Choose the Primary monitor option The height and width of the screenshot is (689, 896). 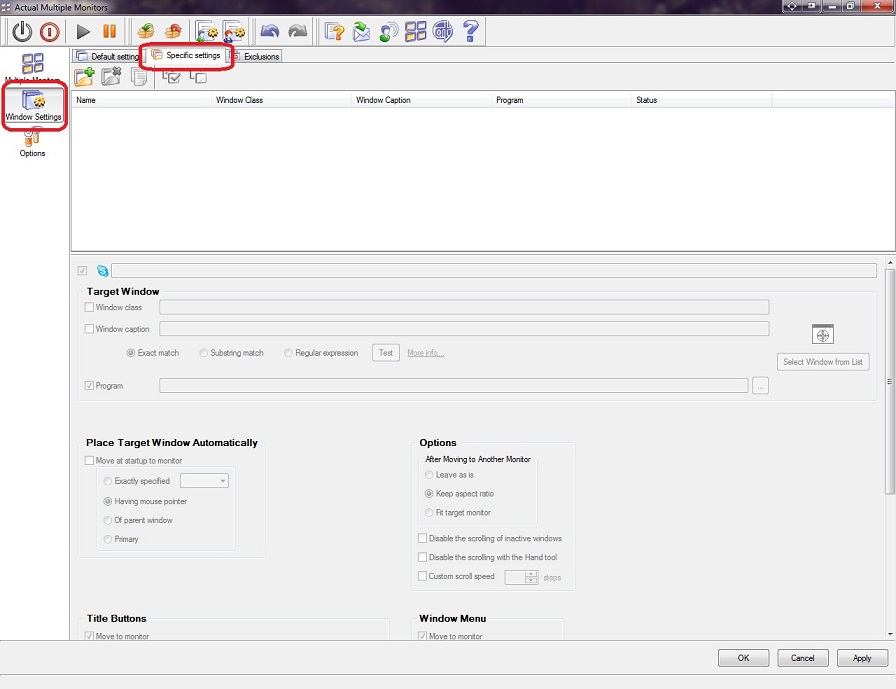coord(107,539)
